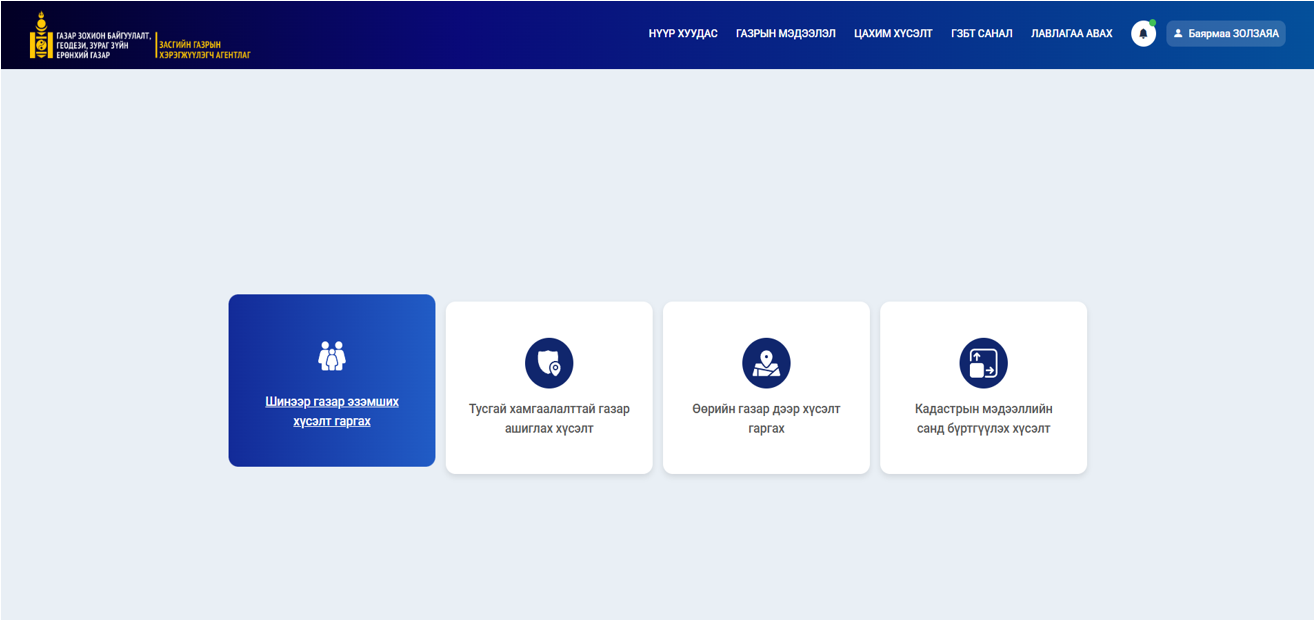Select the shield with location pin icon
The image size is (1314, 620).
[549, 363]
